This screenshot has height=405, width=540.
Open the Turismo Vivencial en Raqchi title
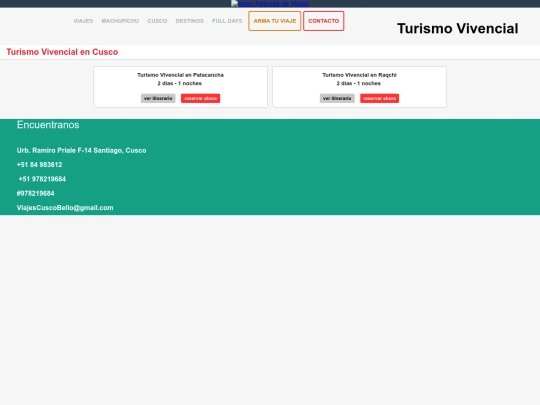[360, 75]
